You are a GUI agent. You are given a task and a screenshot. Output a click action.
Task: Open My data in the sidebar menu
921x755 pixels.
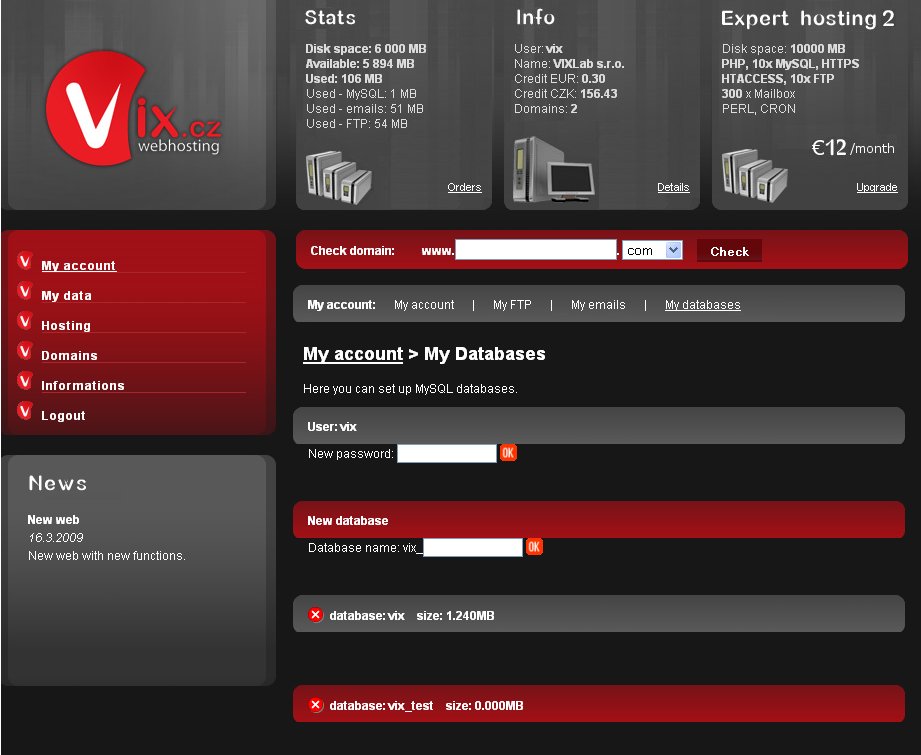(x=66, y=296)
